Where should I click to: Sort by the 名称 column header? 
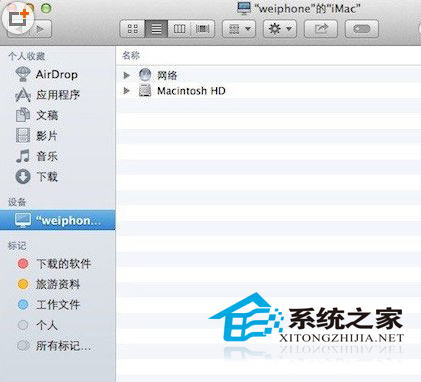269,56
